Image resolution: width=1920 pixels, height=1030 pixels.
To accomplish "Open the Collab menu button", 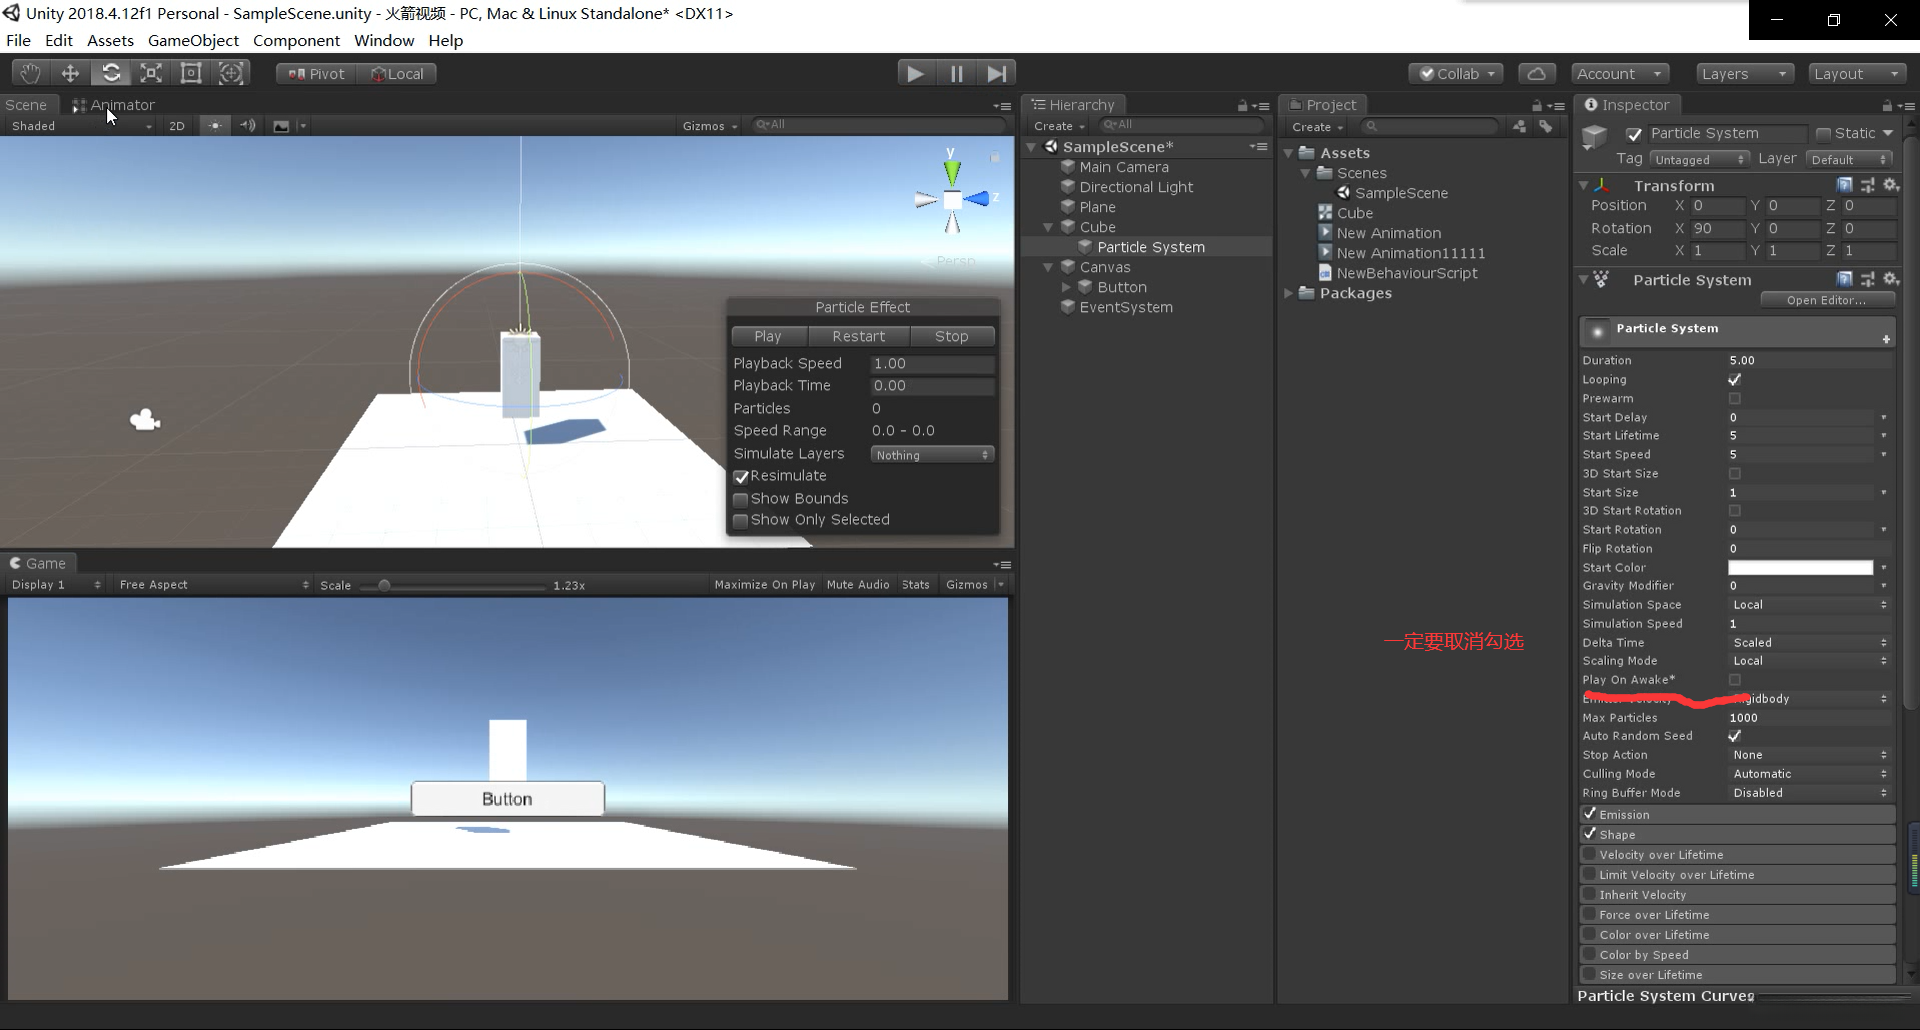I will [1456, 74].
